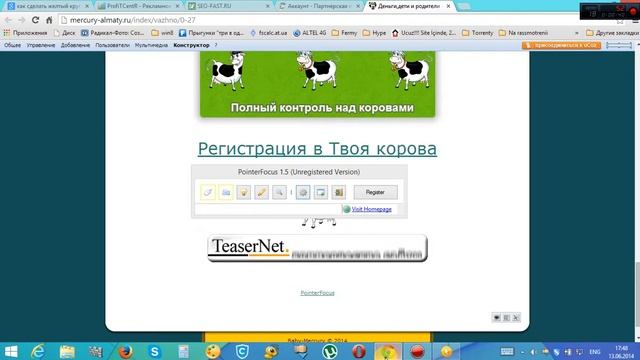The width and height of the screenshot is (640, 360).
Task: Switch to the ProfitCentR browser tab
Action: click(x=139, y=6)
